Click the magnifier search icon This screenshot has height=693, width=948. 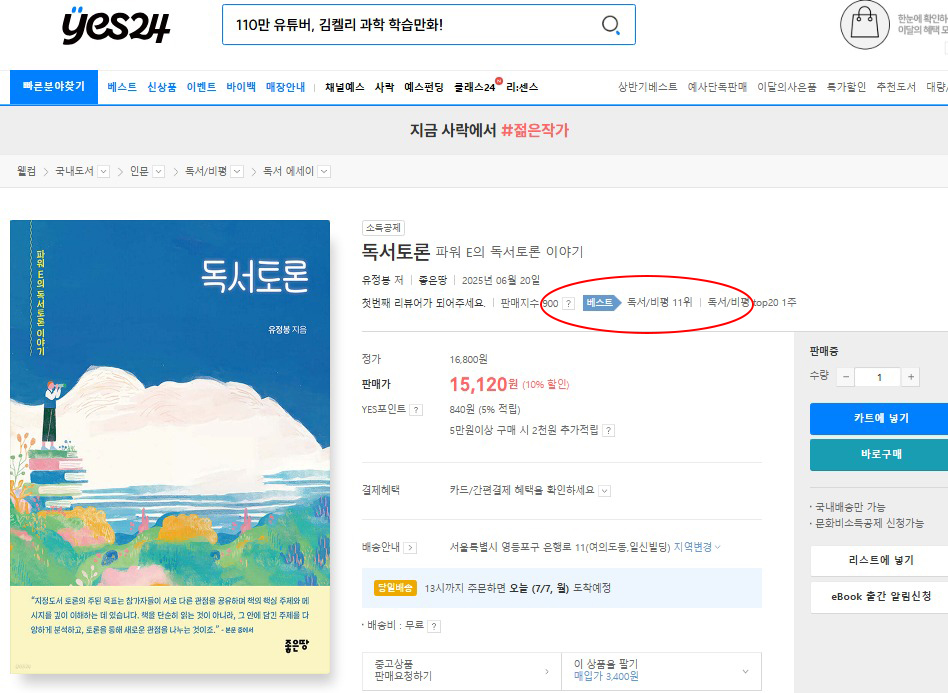pyautogui.click(x=611, y=25)
